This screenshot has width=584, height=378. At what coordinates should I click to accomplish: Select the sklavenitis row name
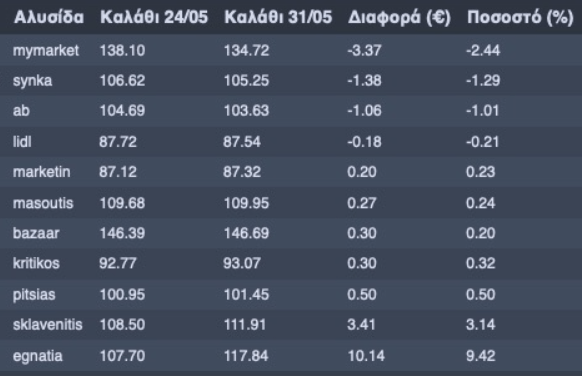(x=47, y=325)
